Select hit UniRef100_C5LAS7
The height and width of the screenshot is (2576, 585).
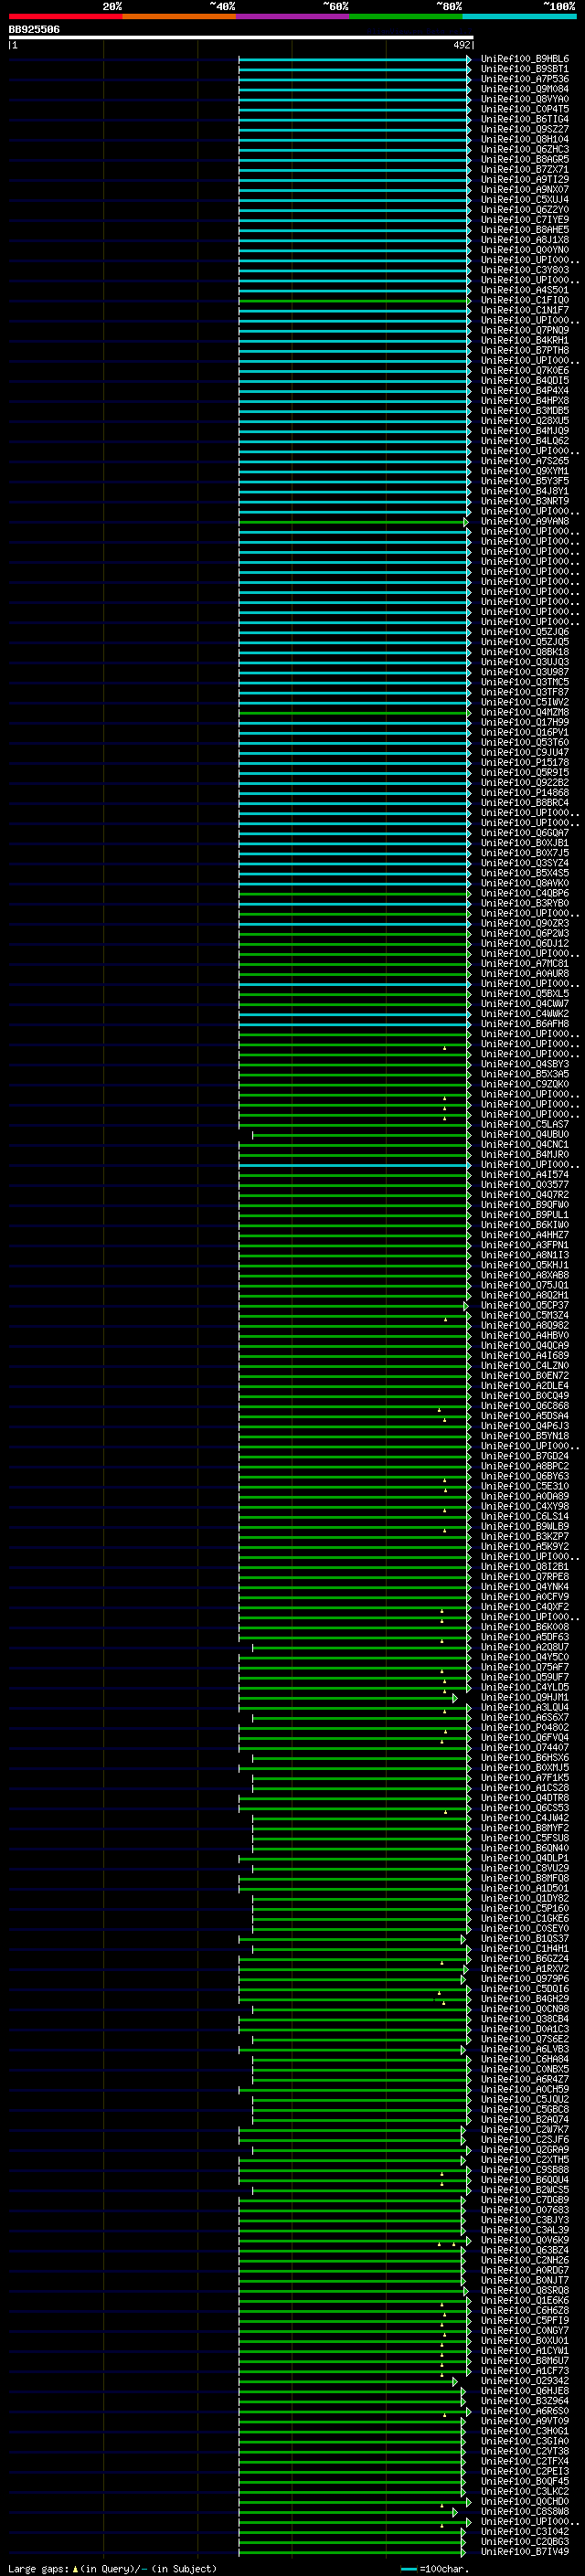pos(524,1124)
